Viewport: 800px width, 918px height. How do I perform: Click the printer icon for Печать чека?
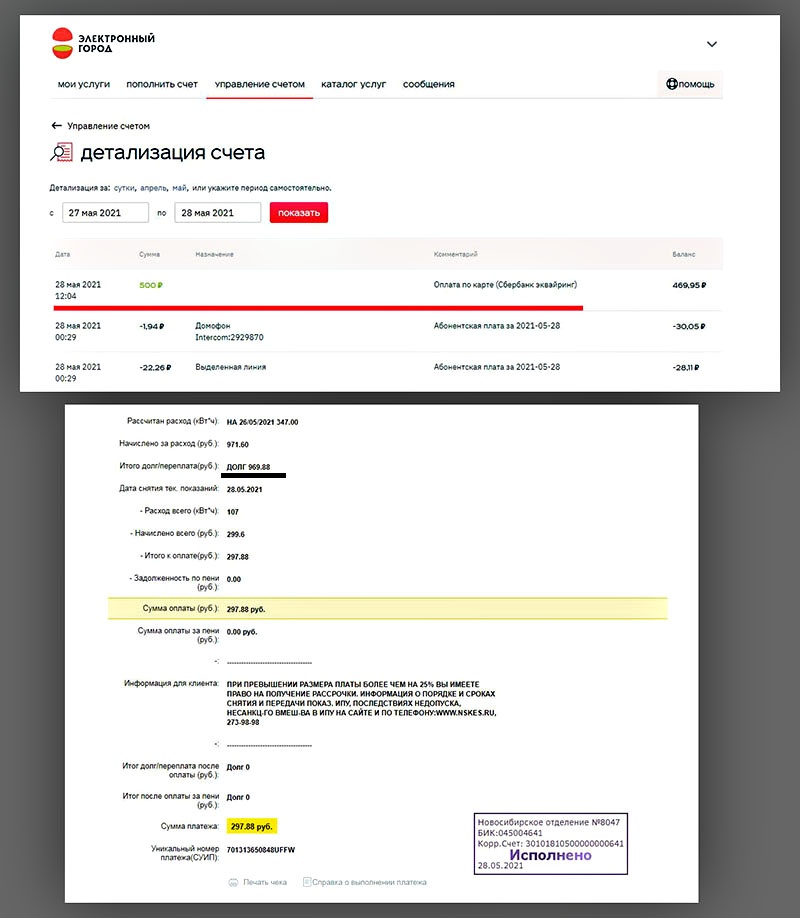click(233, 882)
